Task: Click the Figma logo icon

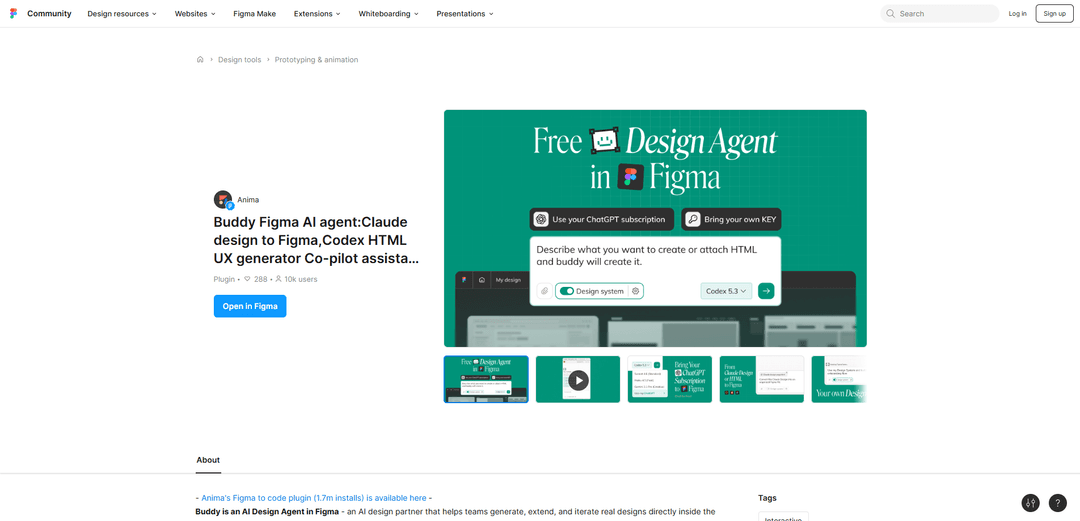Action: click(x=13, y=14)
